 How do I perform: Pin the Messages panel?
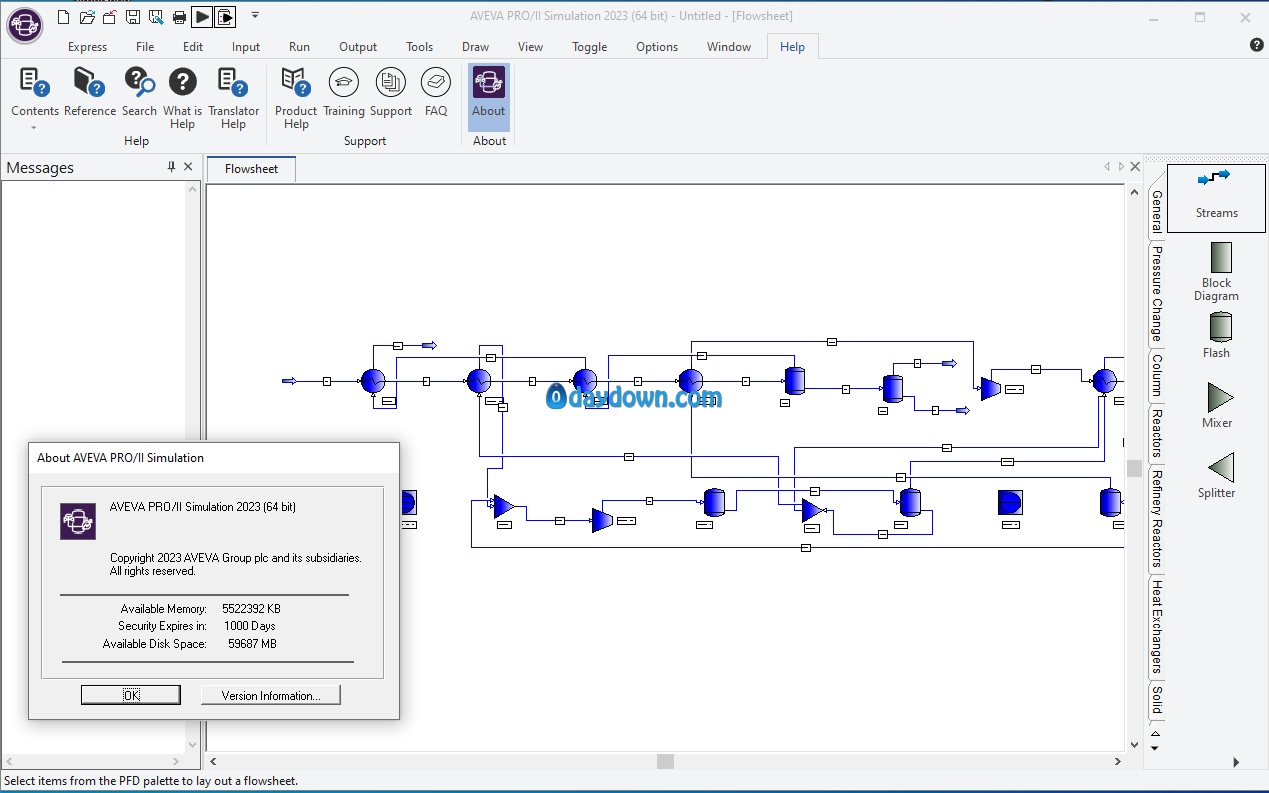click(171, 167)
